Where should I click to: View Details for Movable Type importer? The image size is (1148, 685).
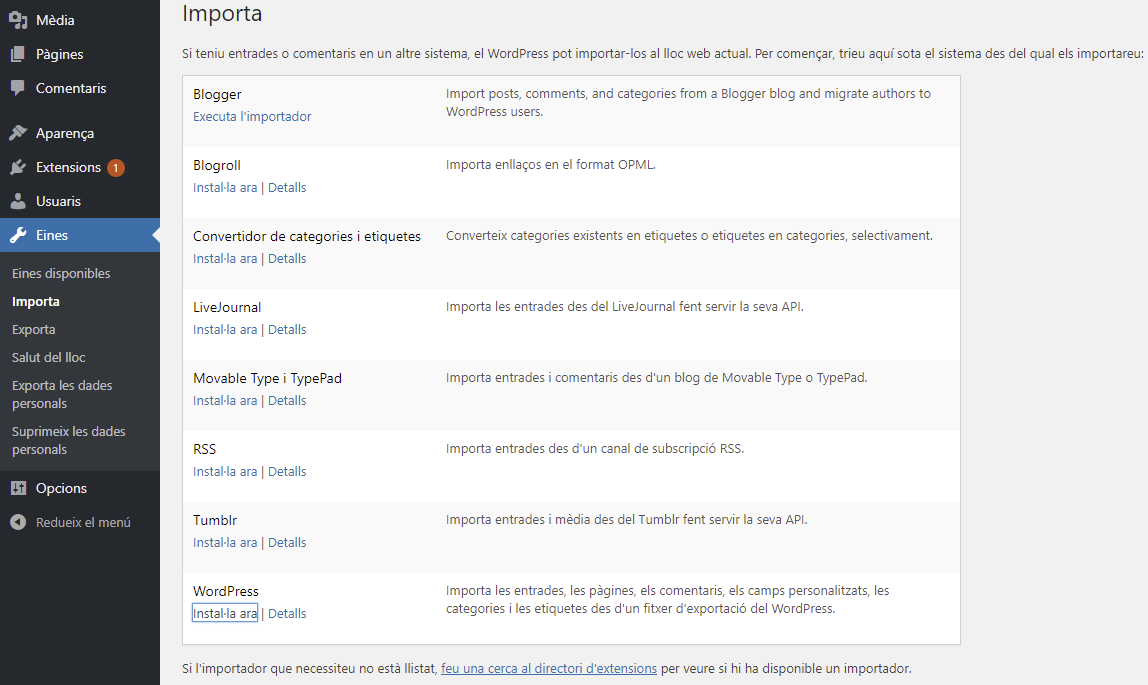[x=287, y=400]
